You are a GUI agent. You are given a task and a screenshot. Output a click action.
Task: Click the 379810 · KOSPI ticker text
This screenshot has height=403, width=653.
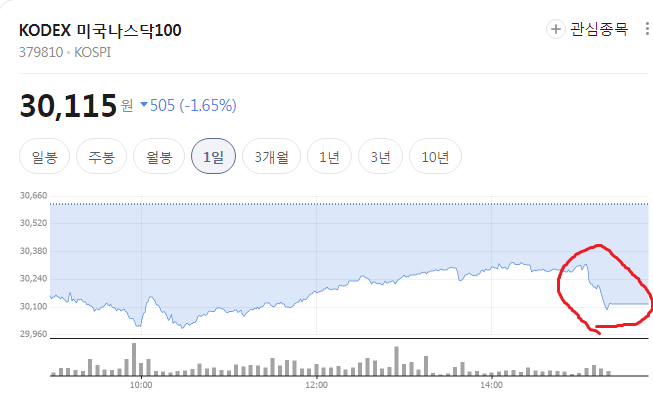[x=65, y=52]
